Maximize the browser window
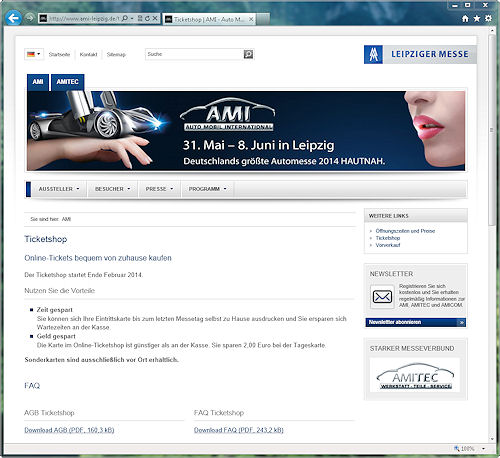The image size is (500, 458). (x=468, y=5)
